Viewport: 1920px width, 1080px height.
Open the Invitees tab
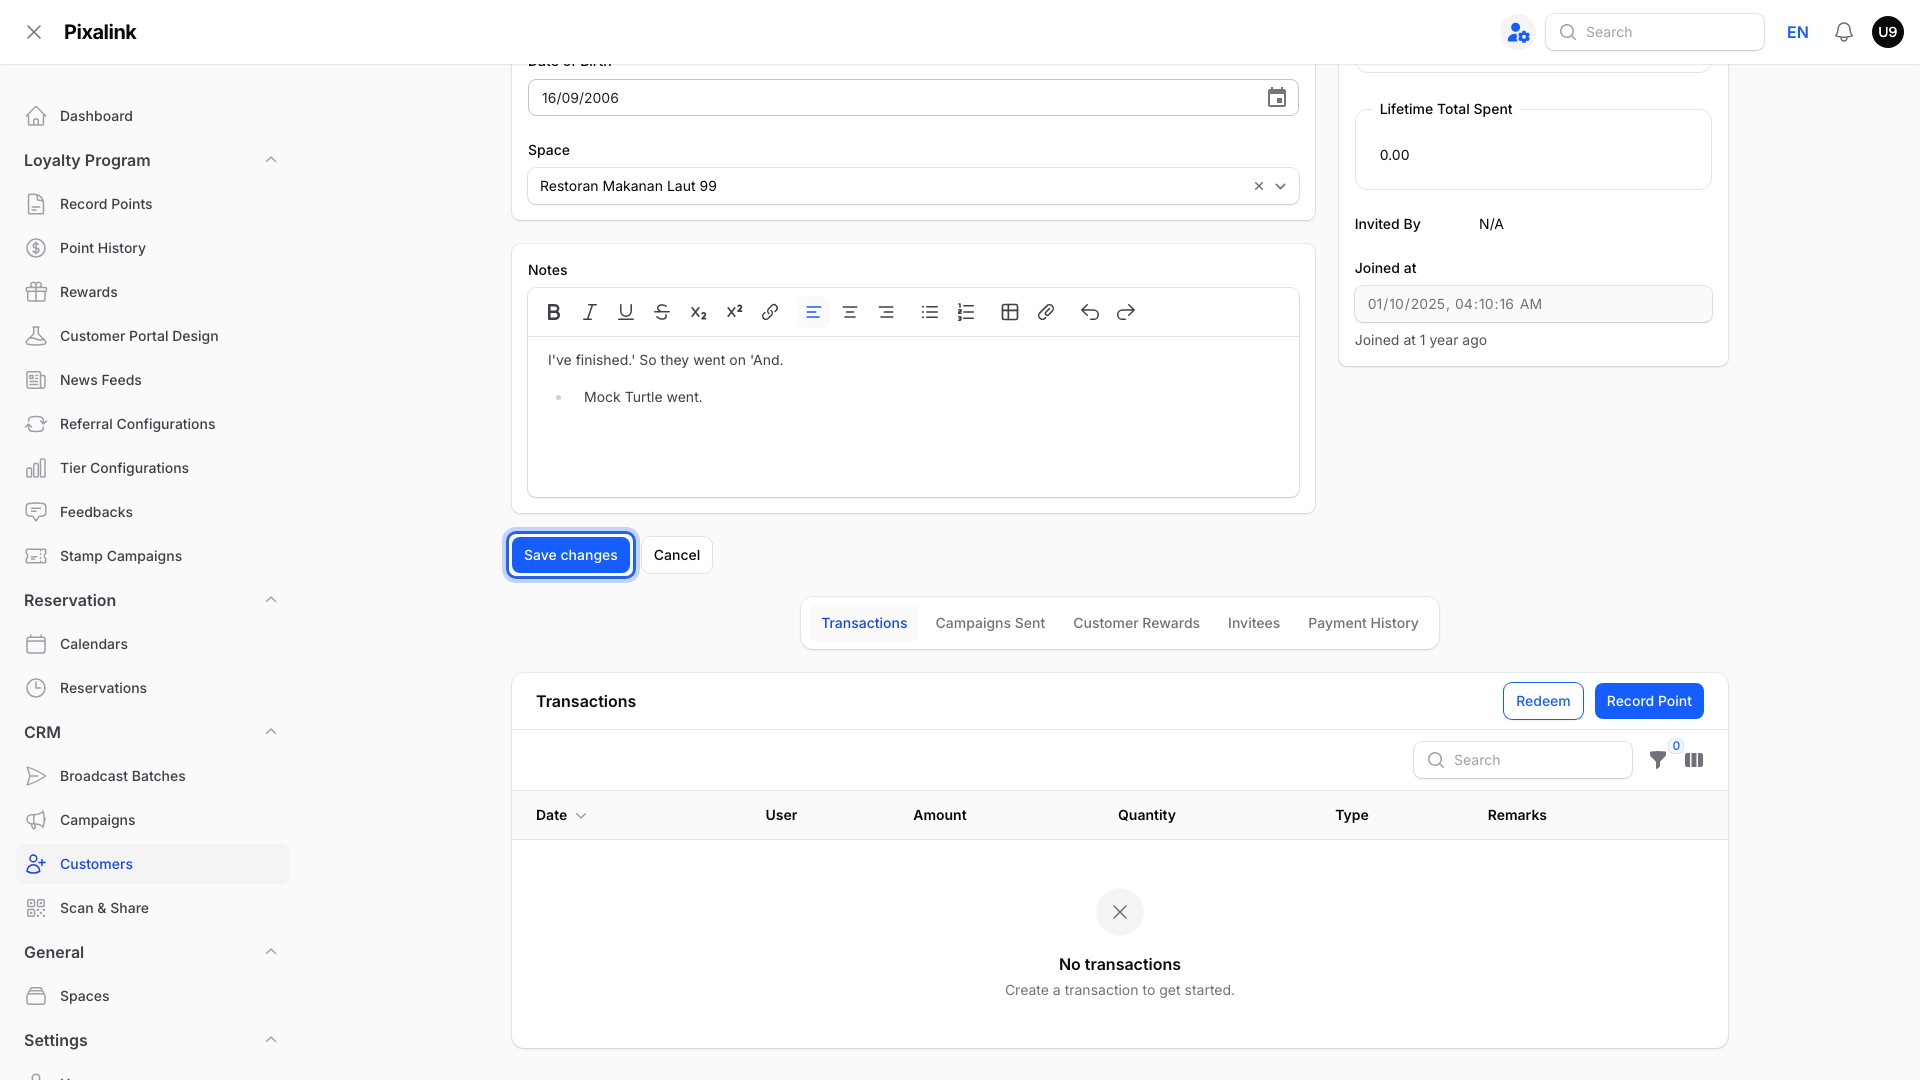coord(1253,623)
